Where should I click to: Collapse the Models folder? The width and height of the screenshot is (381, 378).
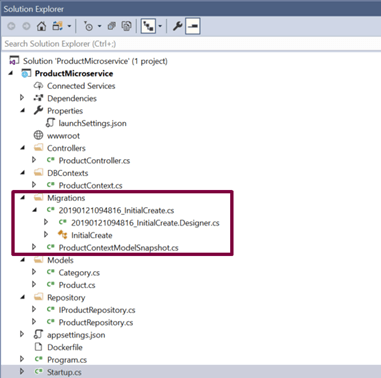point(22,260)
